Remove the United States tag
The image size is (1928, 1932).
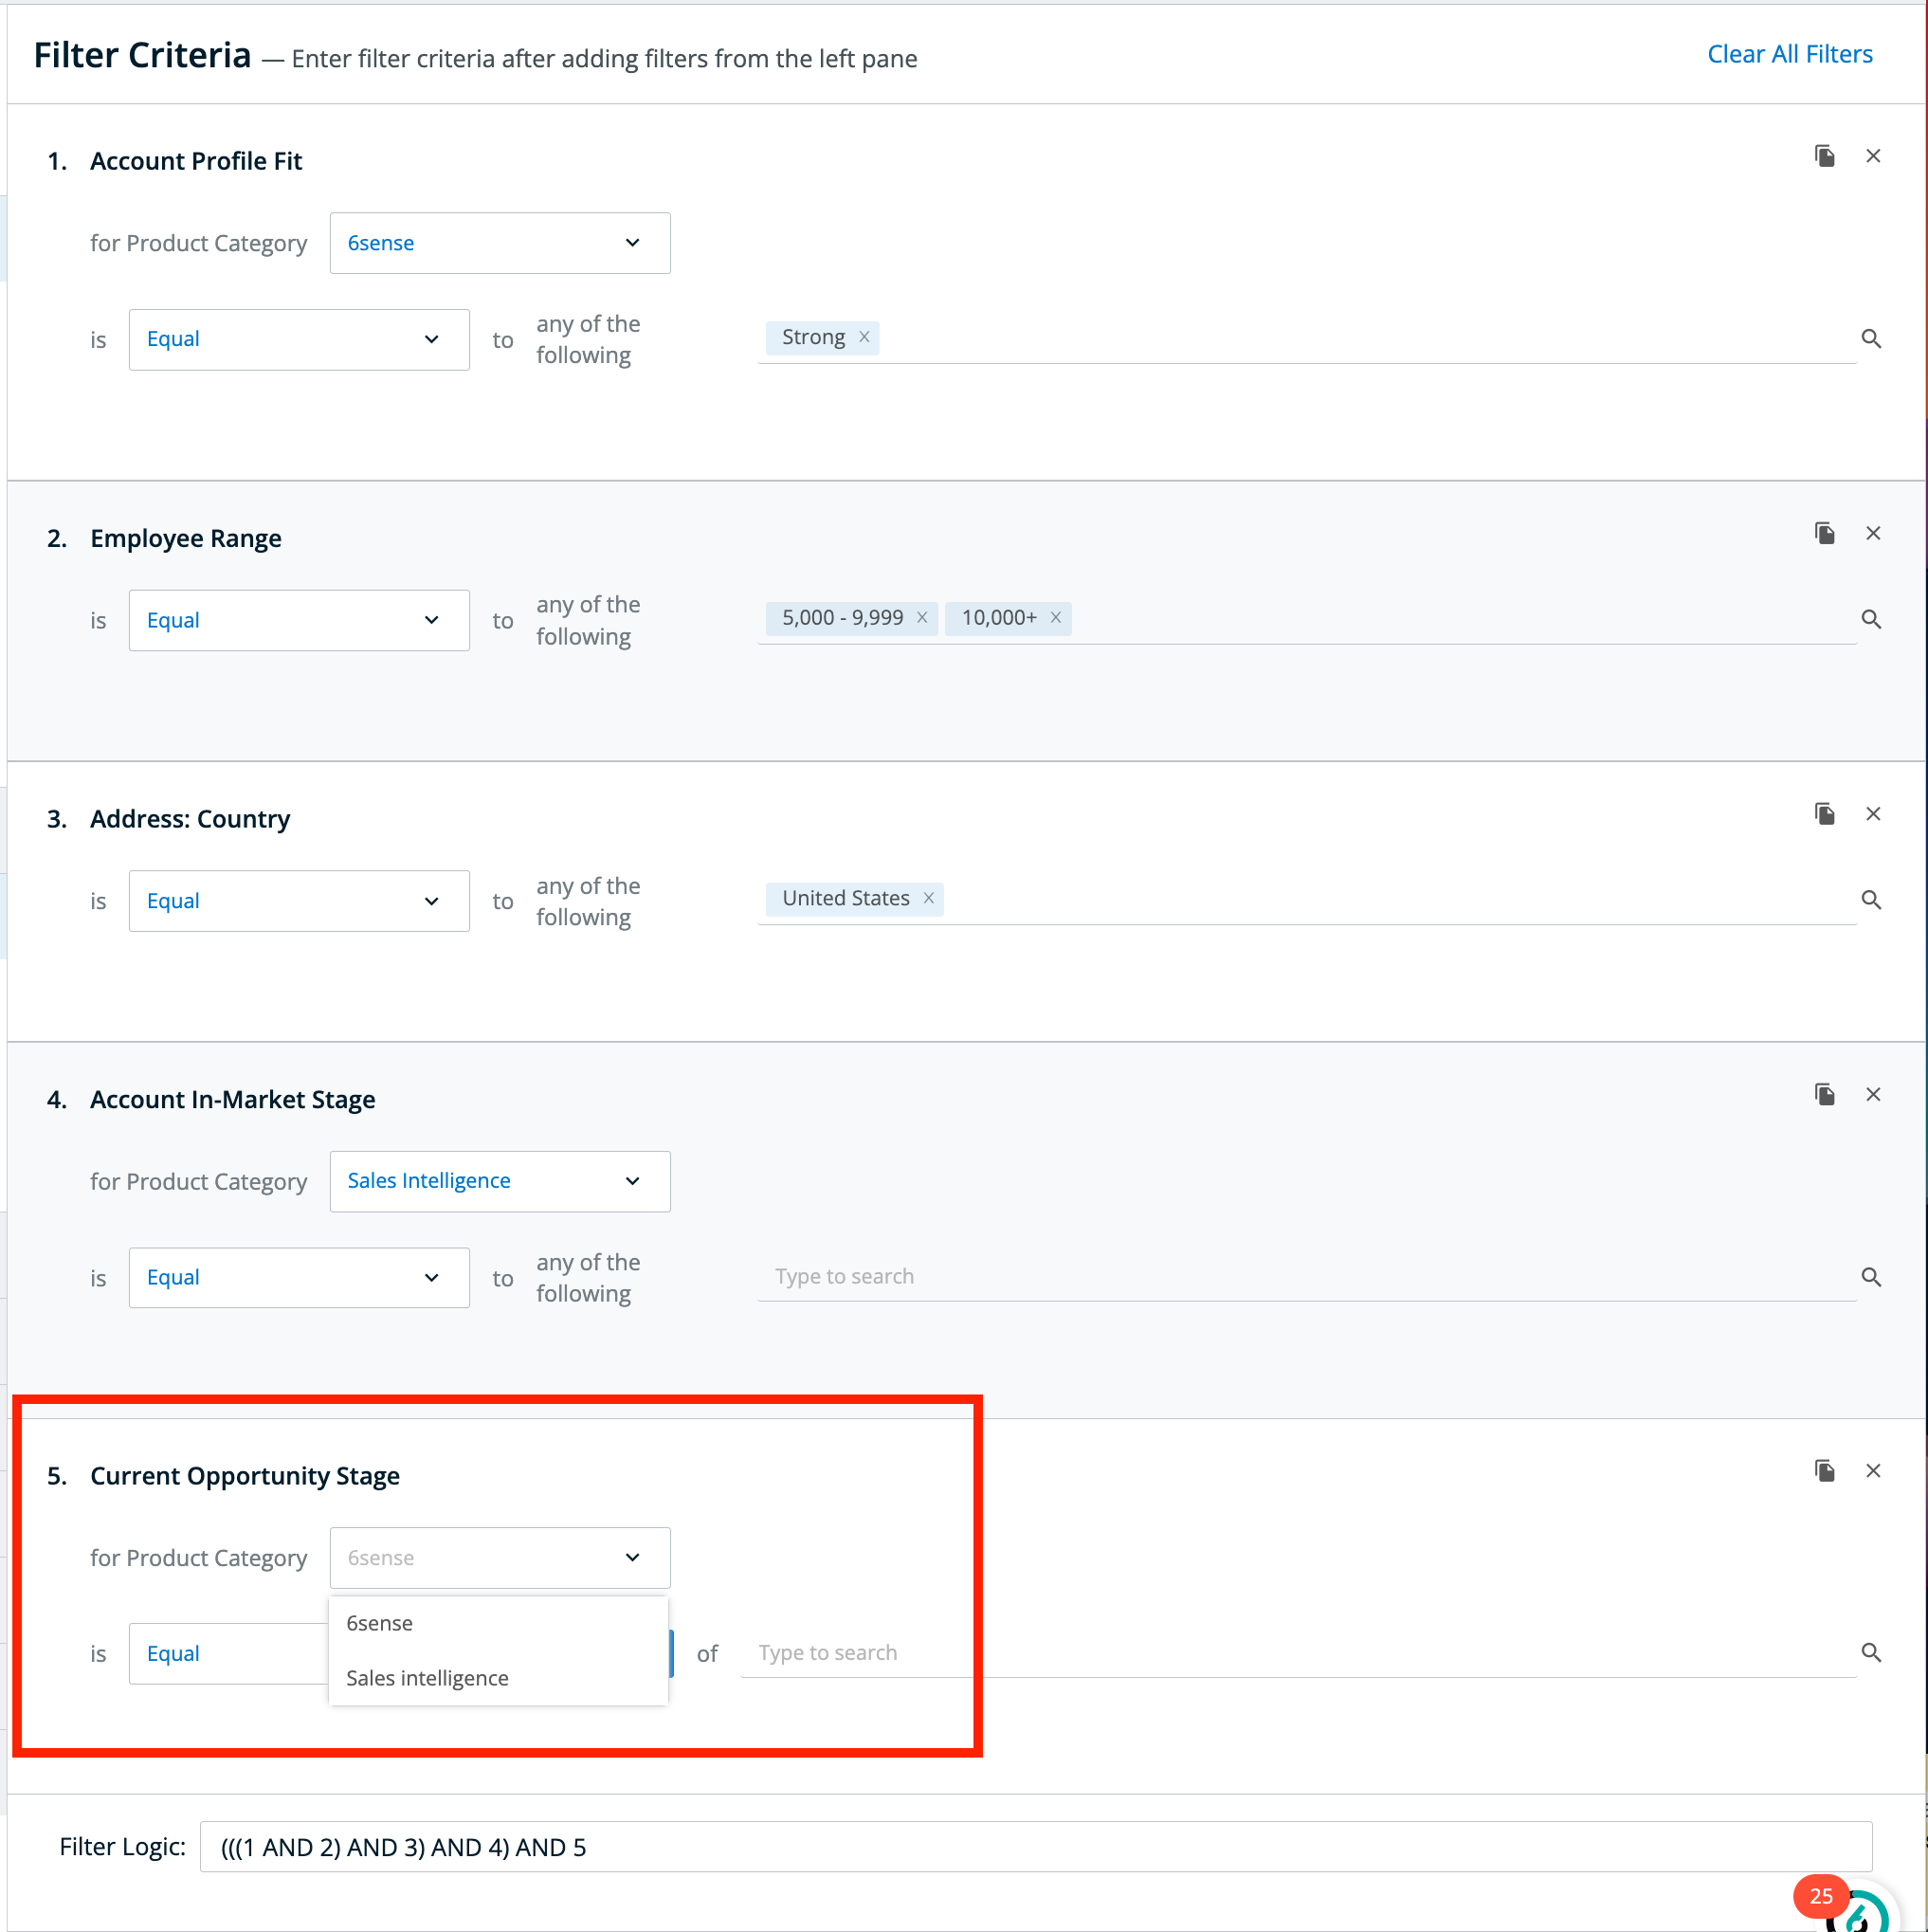point(928,898)
